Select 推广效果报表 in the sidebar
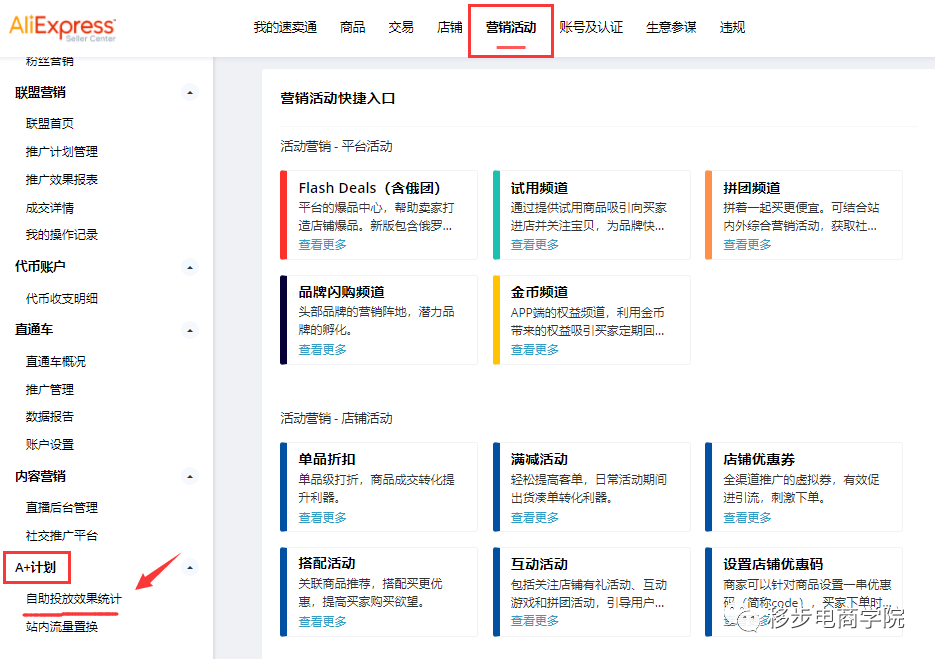 pyautogui.click(x=61, y=177)
